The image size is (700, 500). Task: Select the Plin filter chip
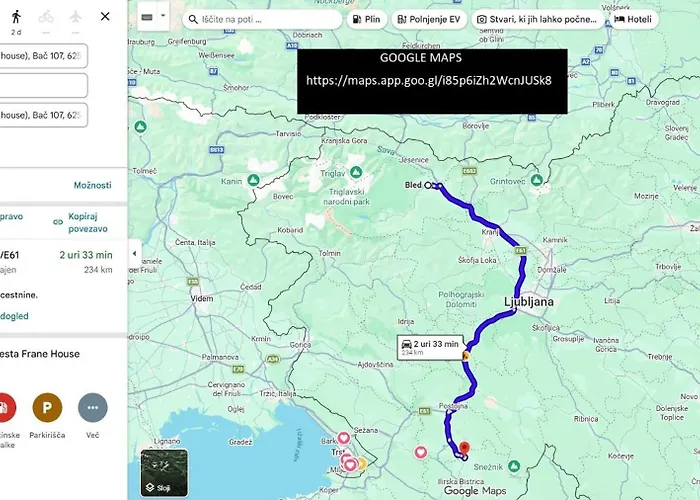366,19
